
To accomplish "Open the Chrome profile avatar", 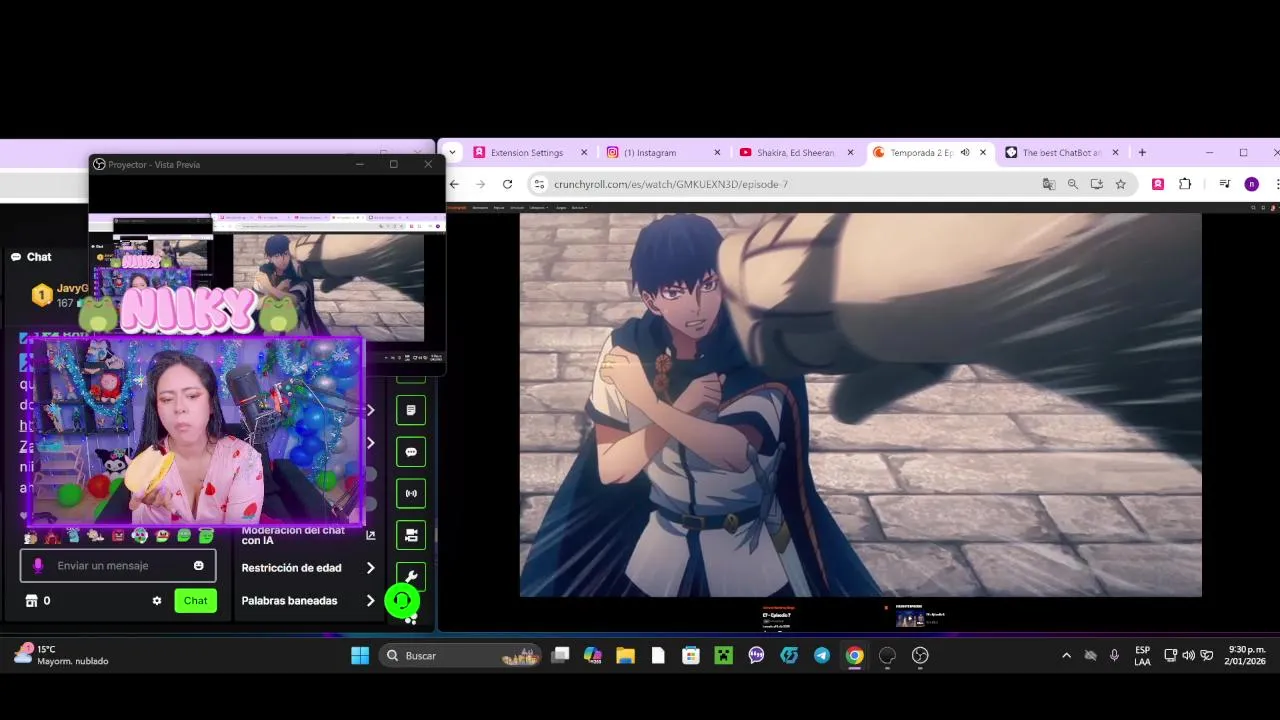I will coord(1251,184).
